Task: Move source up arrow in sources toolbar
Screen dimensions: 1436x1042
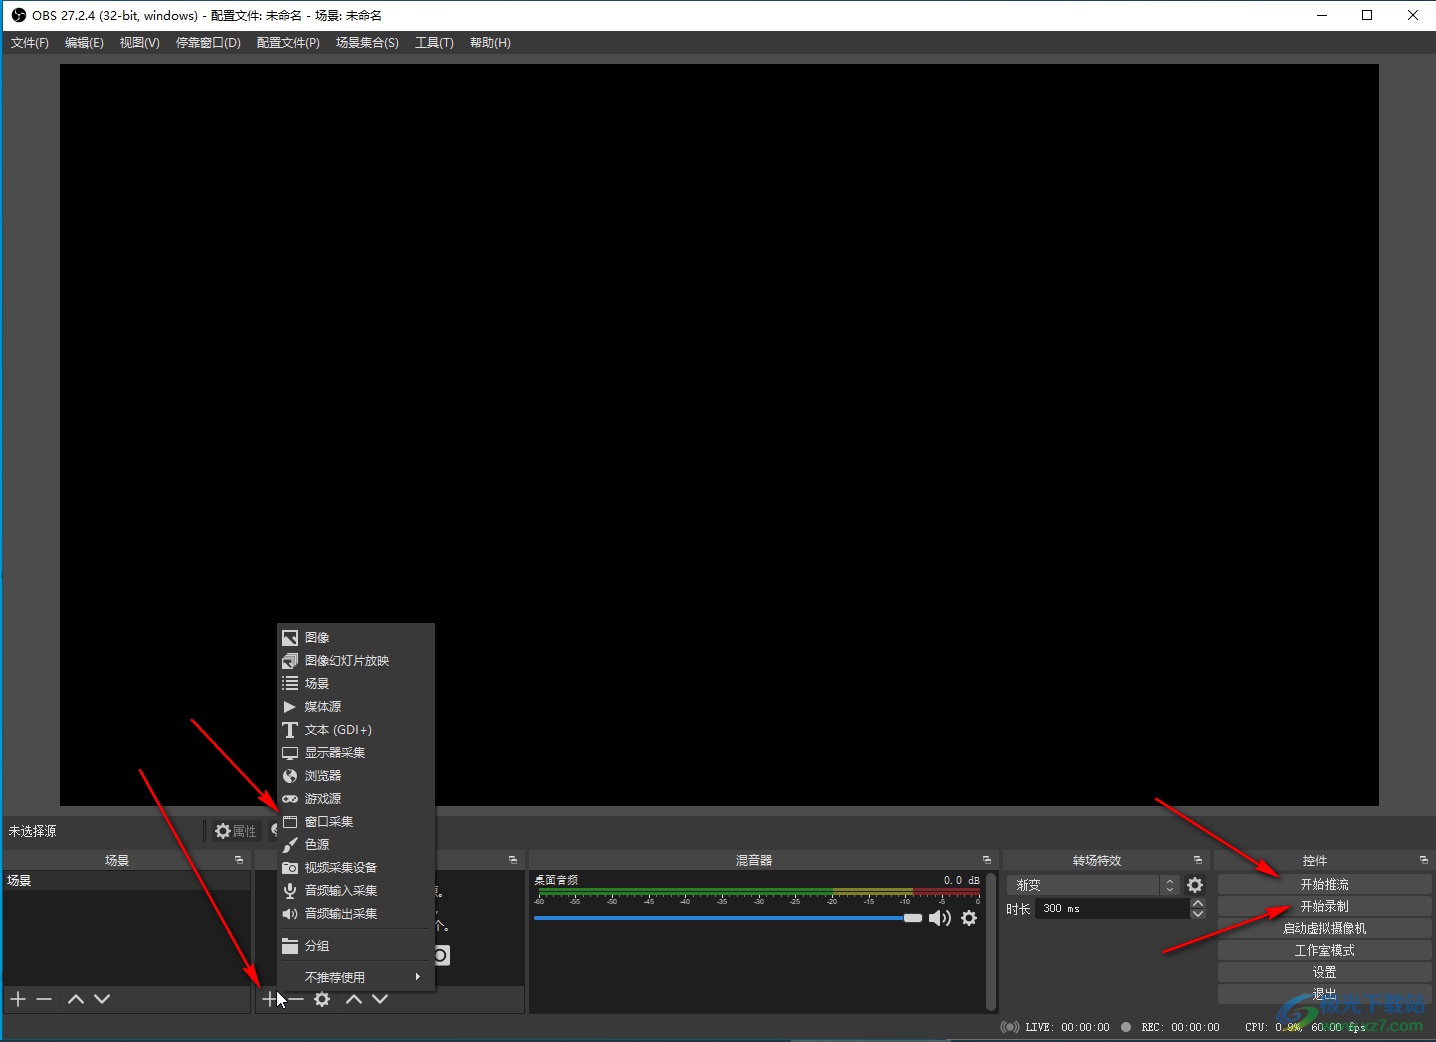Action: [x=354, y=999]
